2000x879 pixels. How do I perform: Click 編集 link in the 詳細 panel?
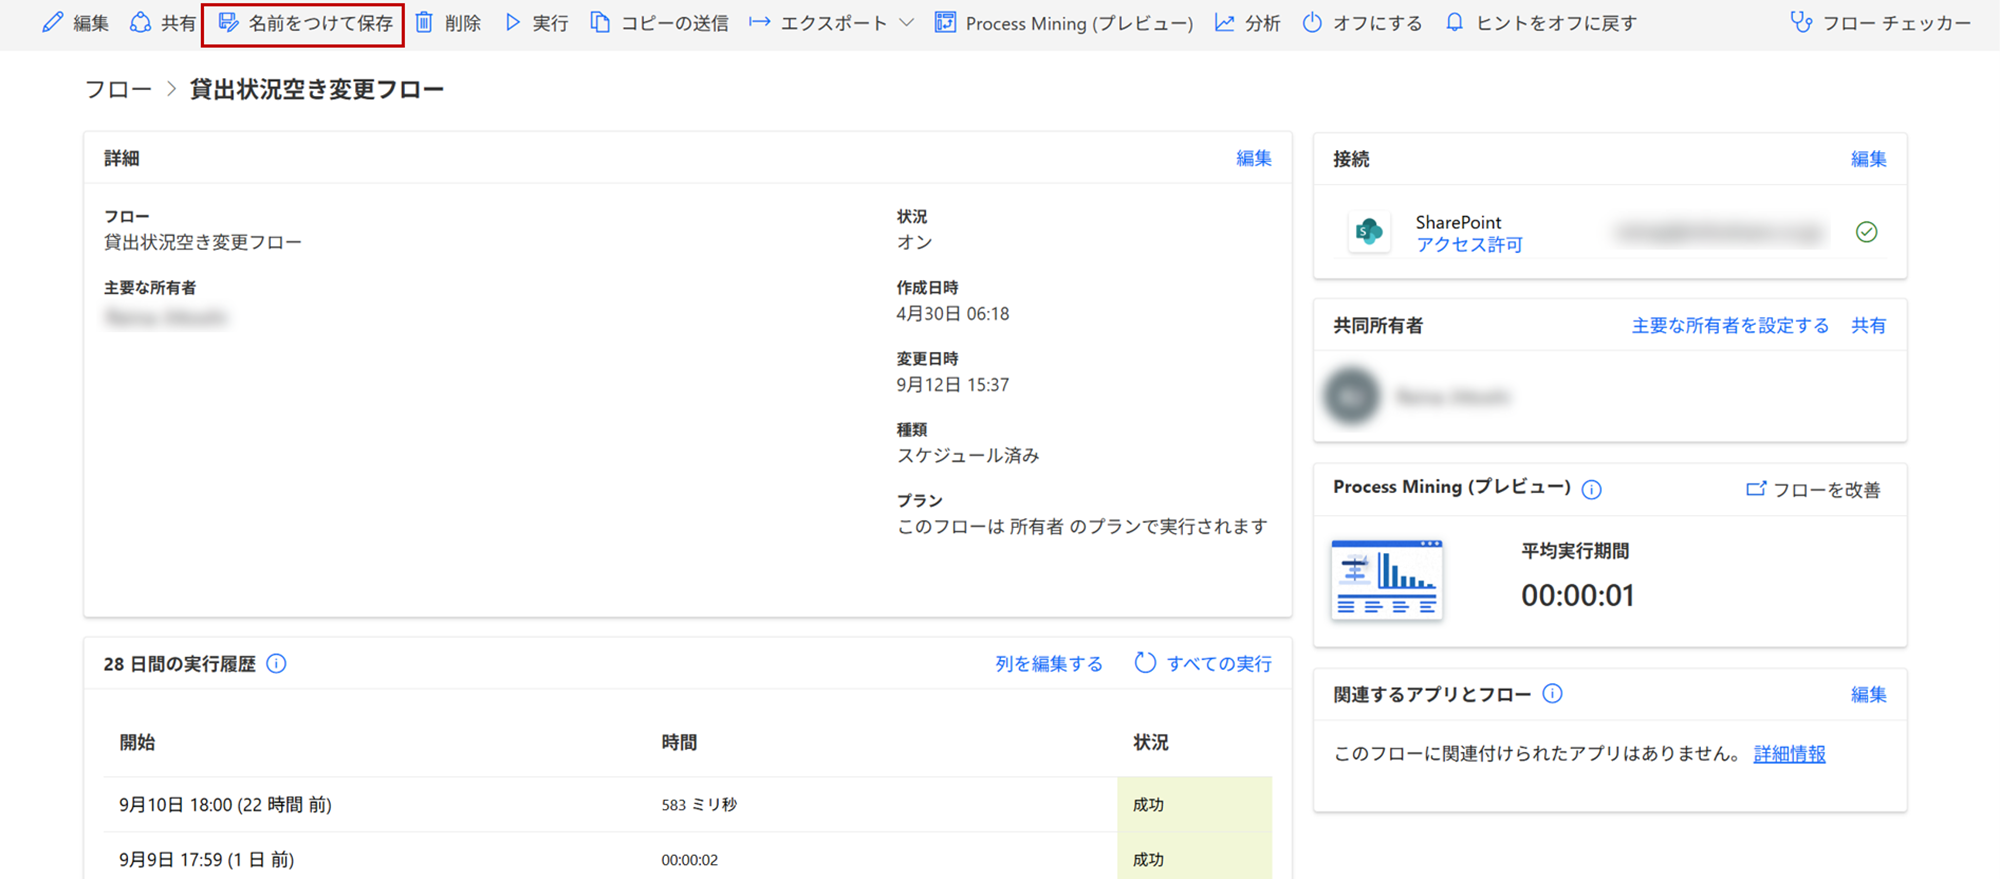point(1253,158)
